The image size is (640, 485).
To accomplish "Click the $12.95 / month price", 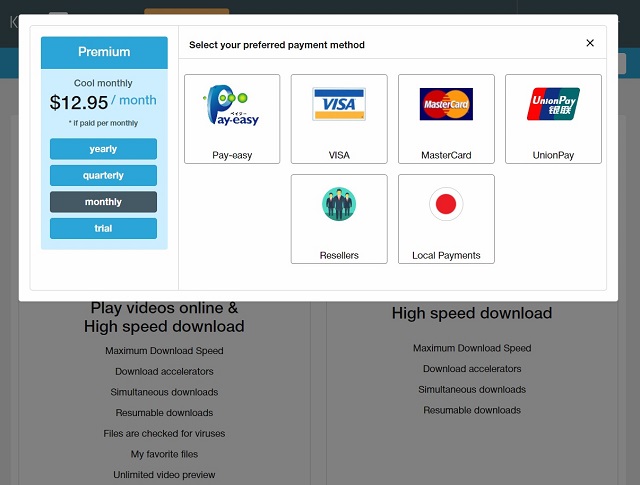I will pos(103,101).
